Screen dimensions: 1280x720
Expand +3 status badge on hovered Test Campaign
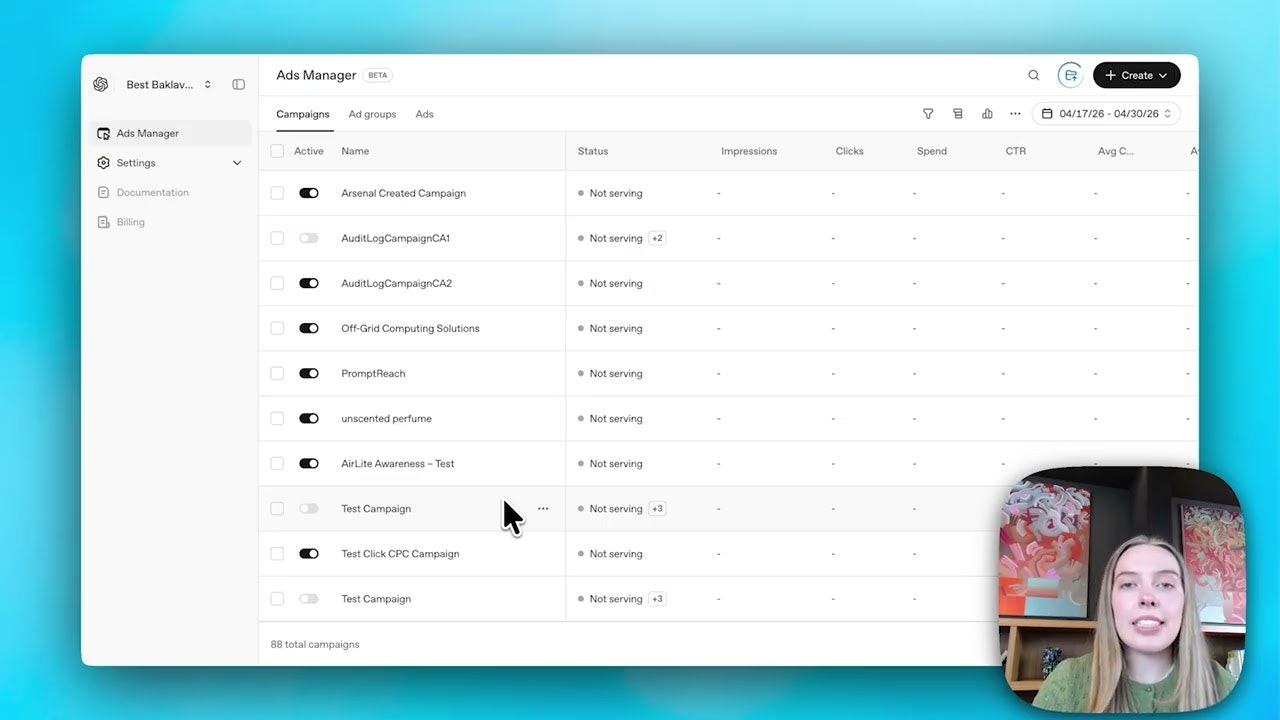tap(657, 508)
